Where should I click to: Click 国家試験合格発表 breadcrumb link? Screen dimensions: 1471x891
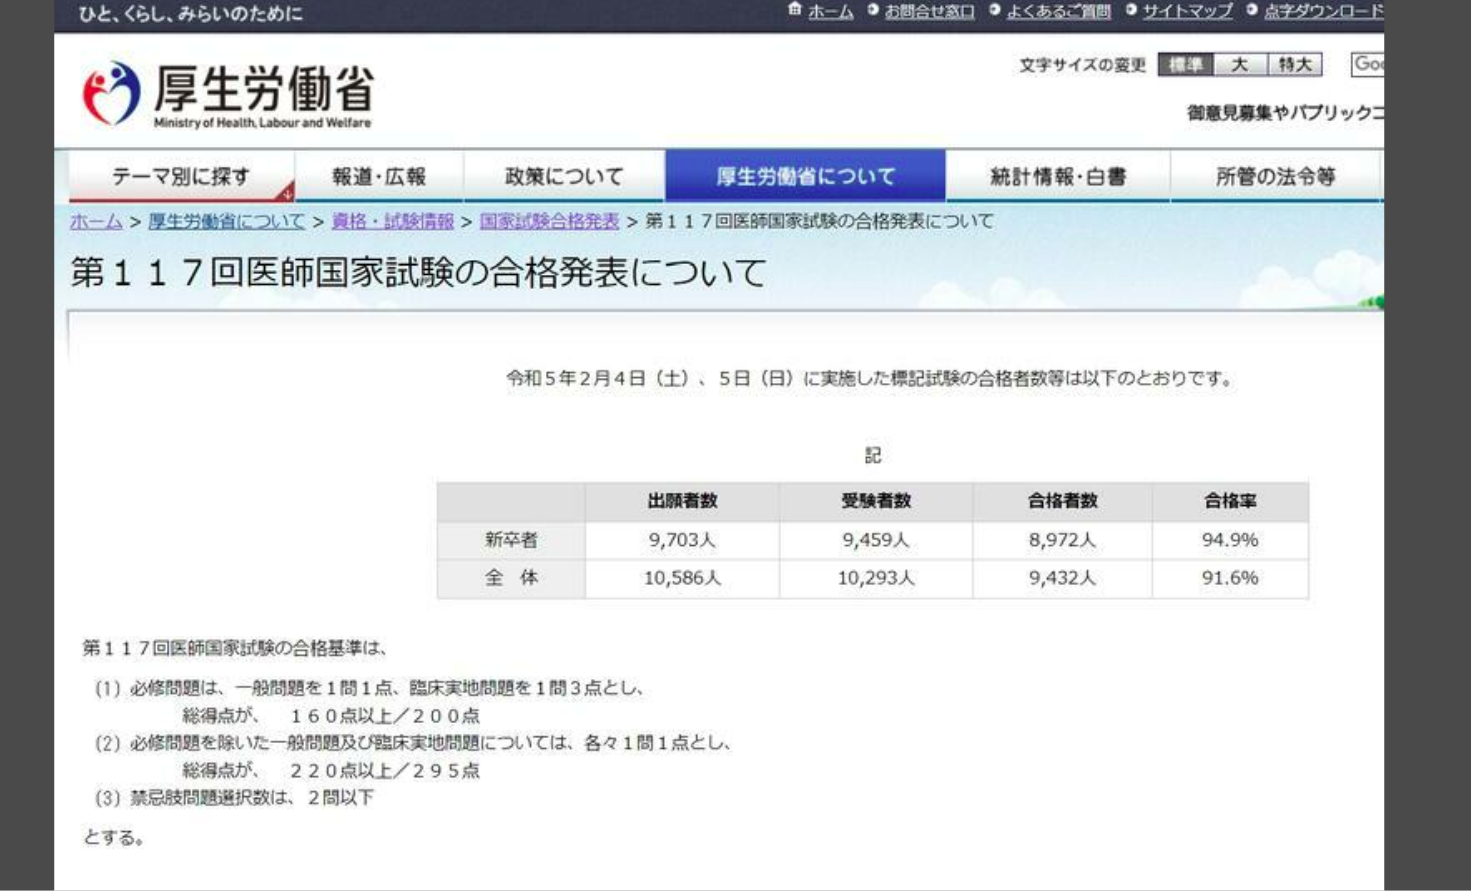coord(549,222)
